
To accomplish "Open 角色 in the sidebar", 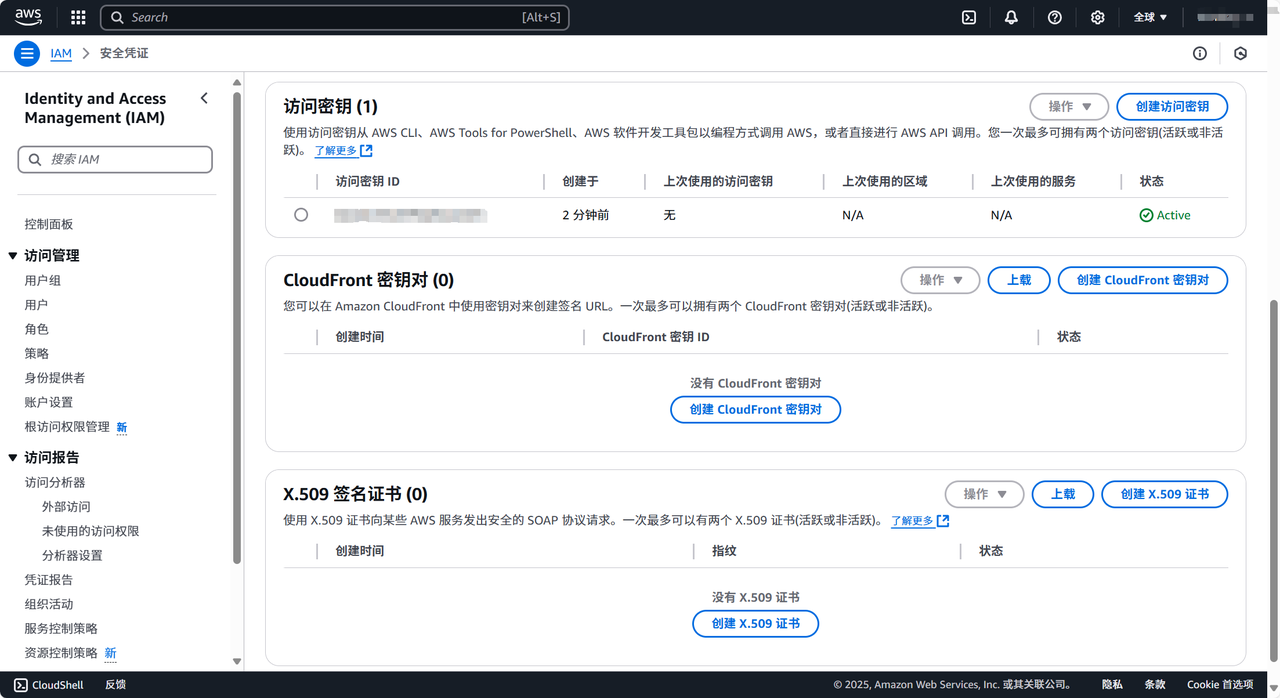I will point(36,329).
